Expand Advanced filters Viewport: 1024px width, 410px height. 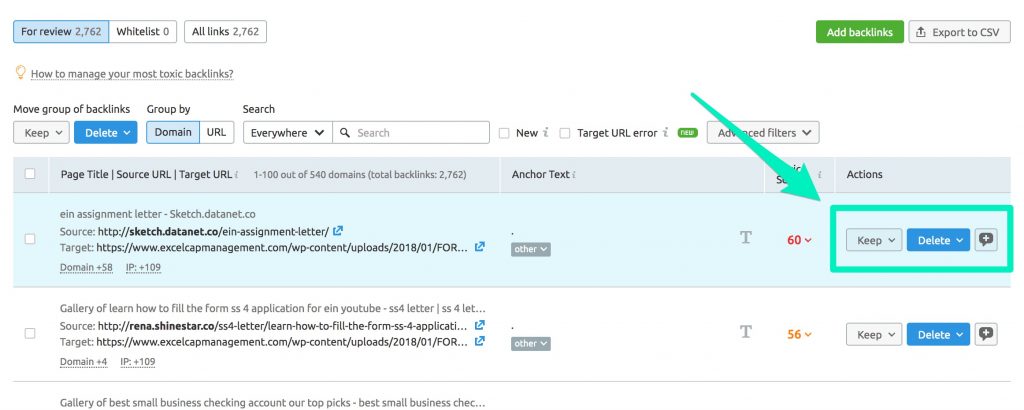pyautogui.click(x=763, y=133)
